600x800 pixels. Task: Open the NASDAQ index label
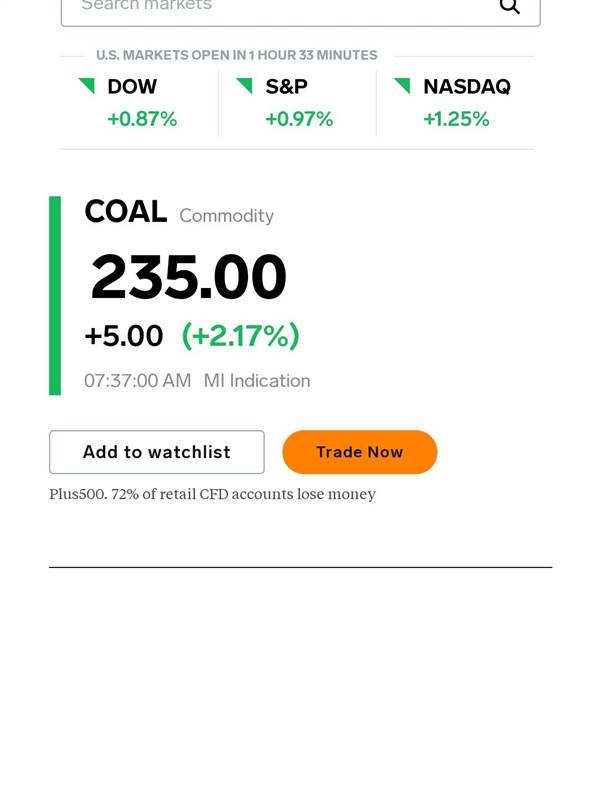(x=467, y=87)
